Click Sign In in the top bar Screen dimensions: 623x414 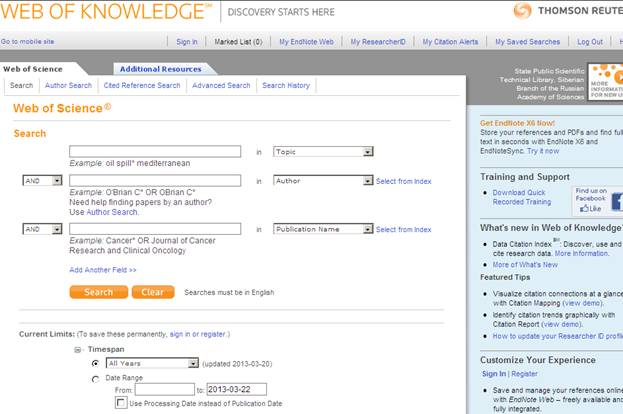tap(187, 42)
